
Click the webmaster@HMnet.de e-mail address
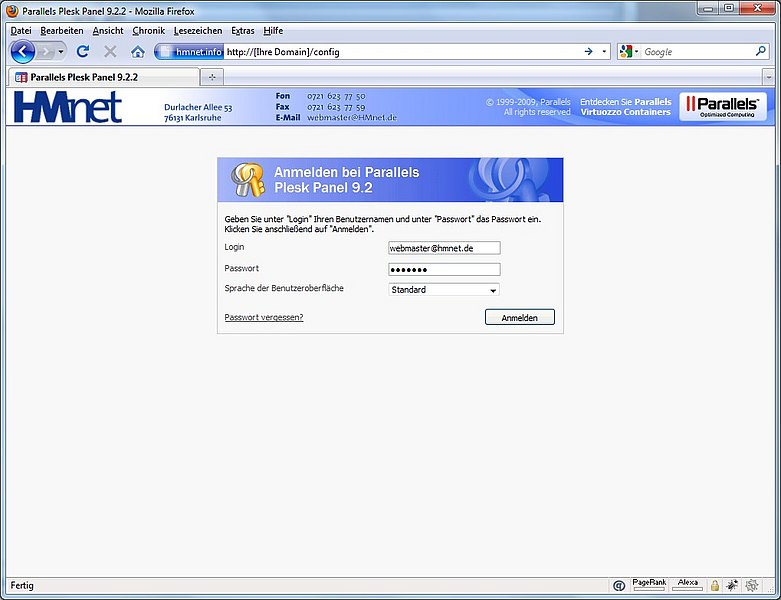[x=352, y=118]
